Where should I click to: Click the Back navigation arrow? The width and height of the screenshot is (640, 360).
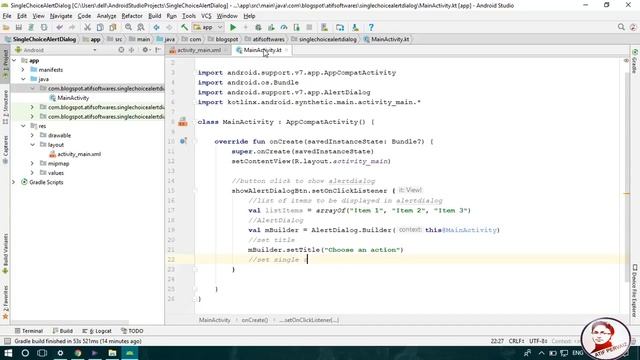click(156, 27)
